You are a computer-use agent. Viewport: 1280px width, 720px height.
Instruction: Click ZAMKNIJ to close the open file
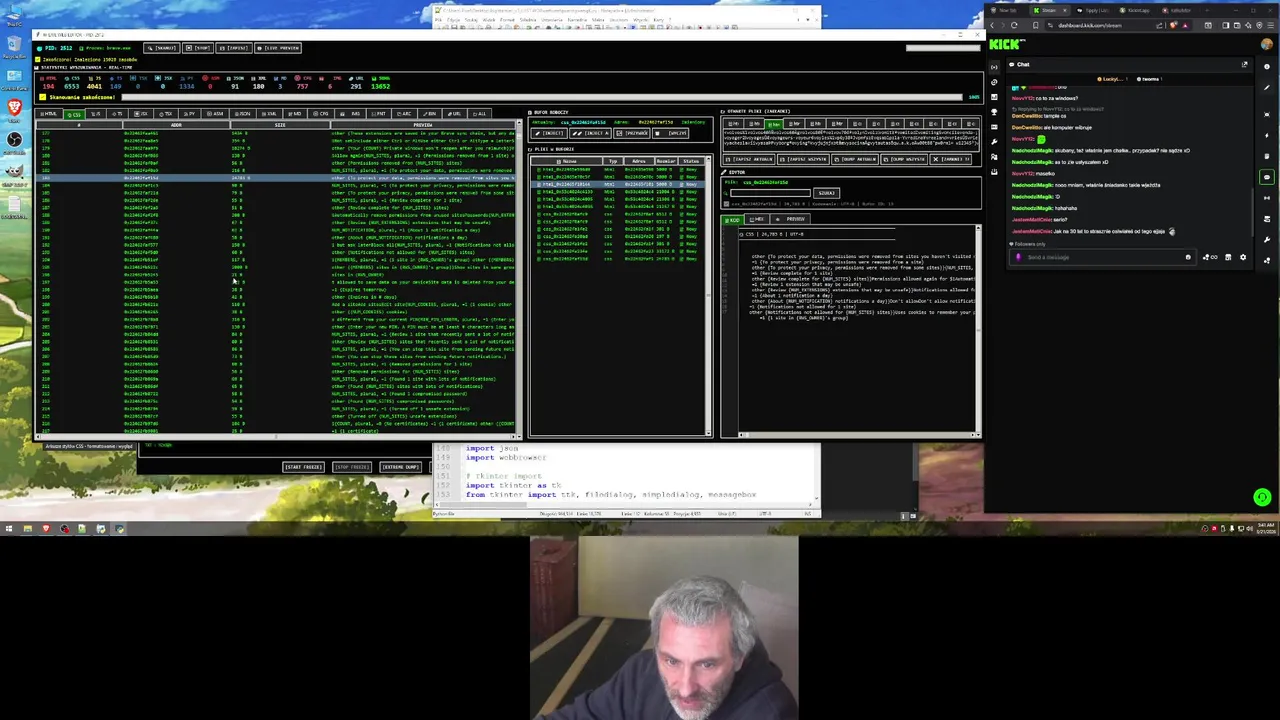click(x=950, y=159)
